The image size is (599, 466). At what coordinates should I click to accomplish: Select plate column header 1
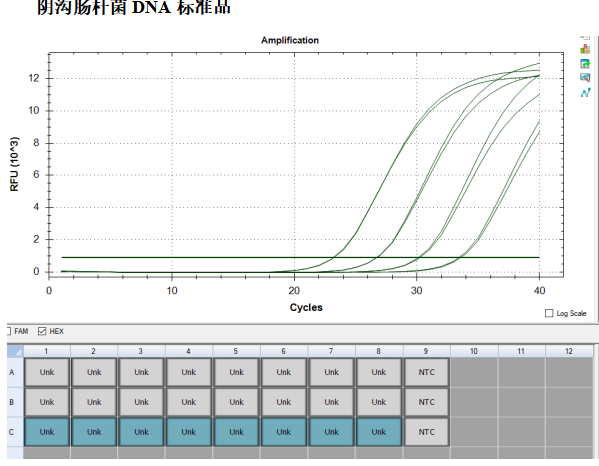coord(47,351)
